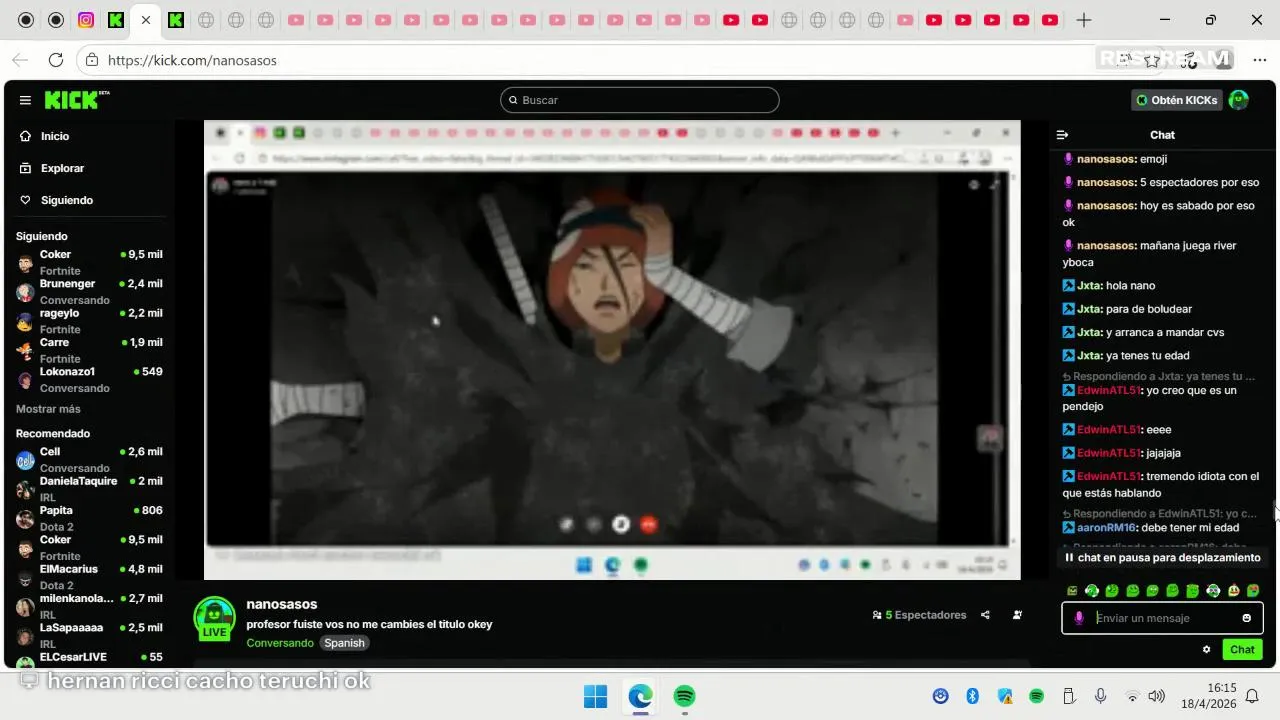The width and height of the screenshot is (1280, 720).
Task: Click the Bluetooth tray icon
Action: [x=972, y=696]
